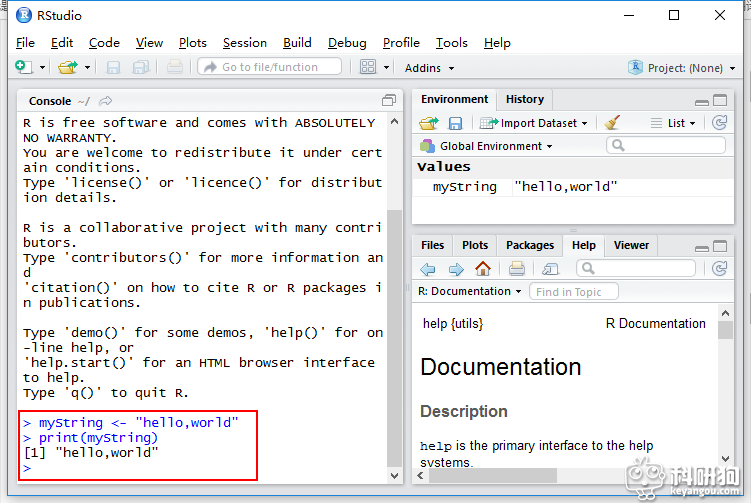The height and width of the screenshot is (503, 751).
Task: Click the Load workspace icon in Environment
Action: click(429, 123)
